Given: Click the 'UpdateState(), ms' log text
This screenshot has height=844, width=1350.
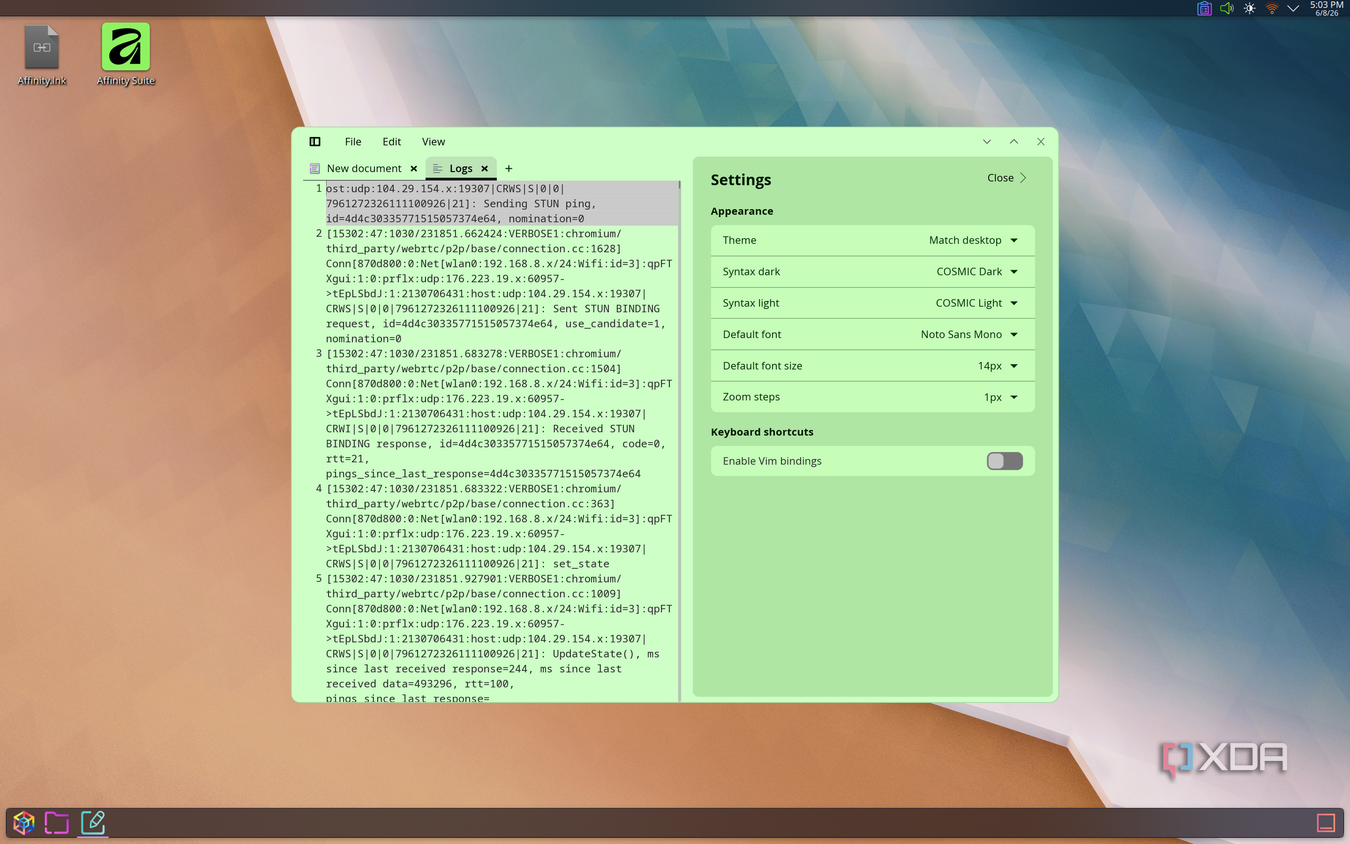Looking at the screenshot, I should click(606, 654).
